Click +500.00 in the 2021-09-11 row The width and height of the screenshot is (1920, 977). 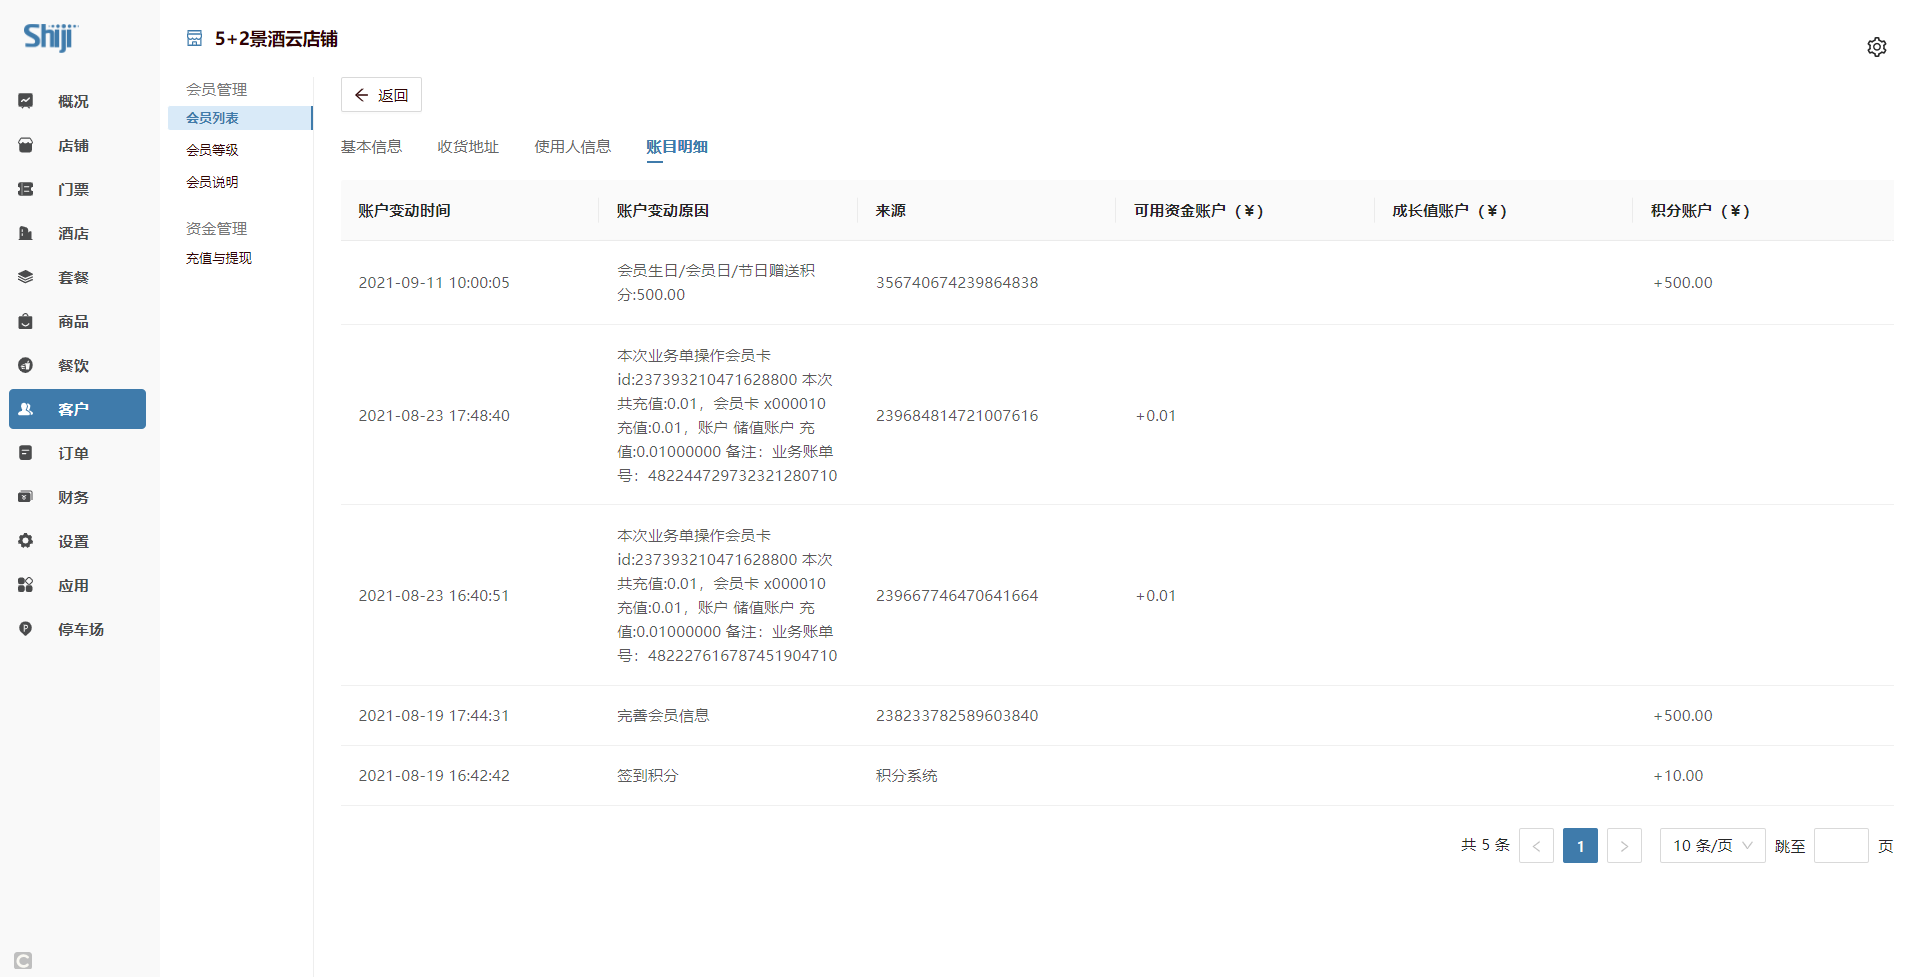1683,283
